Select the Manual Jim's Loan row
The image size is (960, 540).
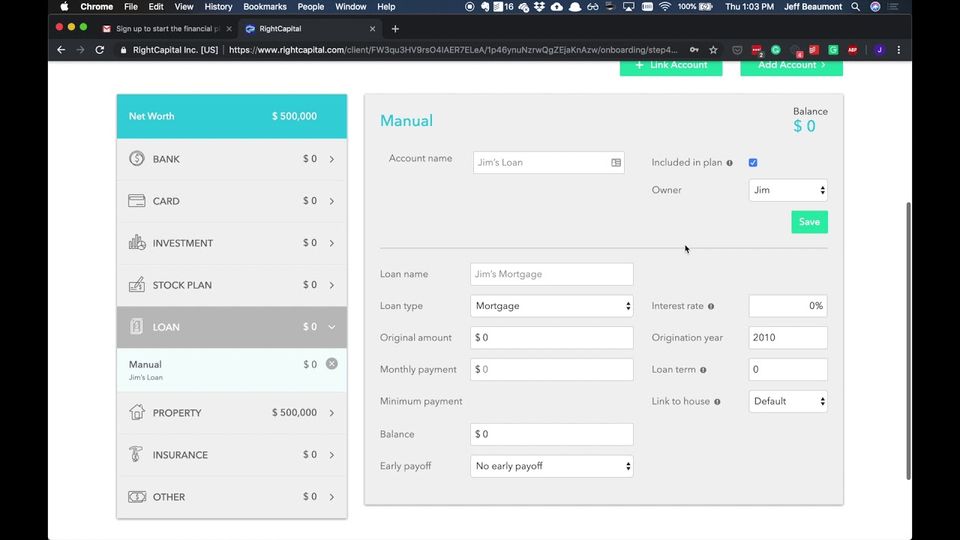tap(231, 370)
